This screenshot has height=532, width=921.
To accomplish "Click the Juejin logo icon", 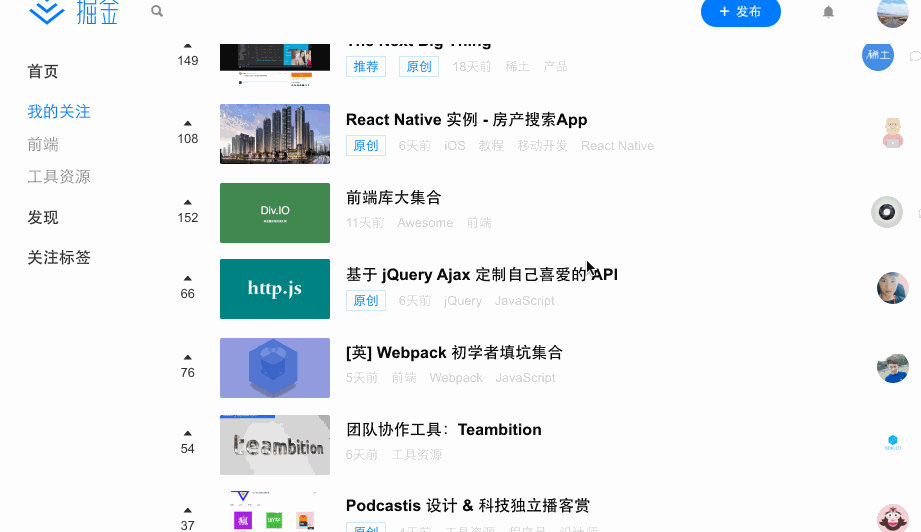I will [47, 12].
